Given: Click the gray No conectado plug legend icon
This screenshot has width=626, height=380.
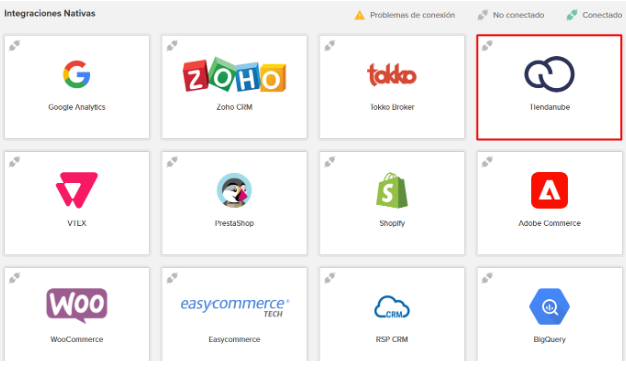Looking at the screenshot, I should click(x=483, y=15).
